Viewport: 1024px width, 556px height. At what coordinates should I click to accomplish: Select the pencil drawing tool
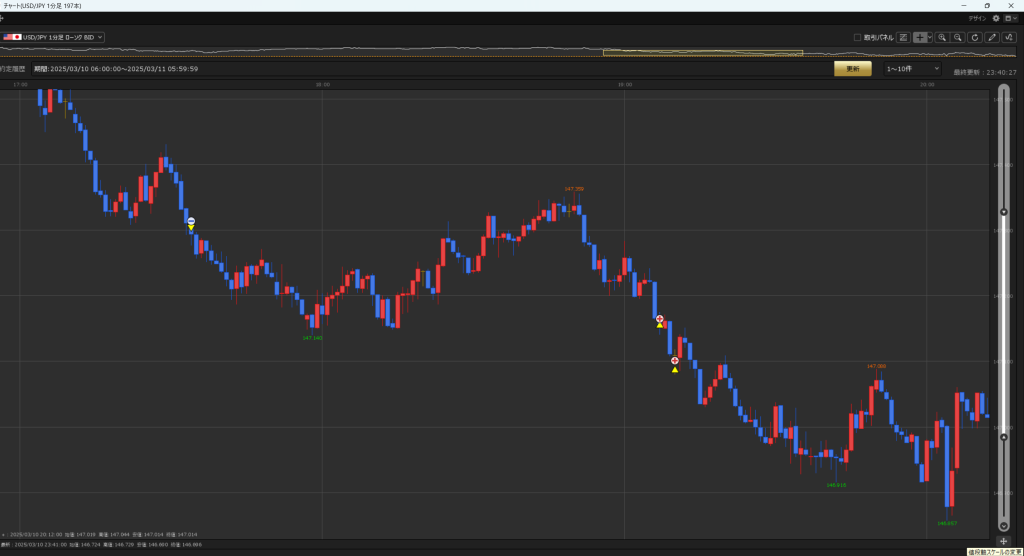(992, 37)
